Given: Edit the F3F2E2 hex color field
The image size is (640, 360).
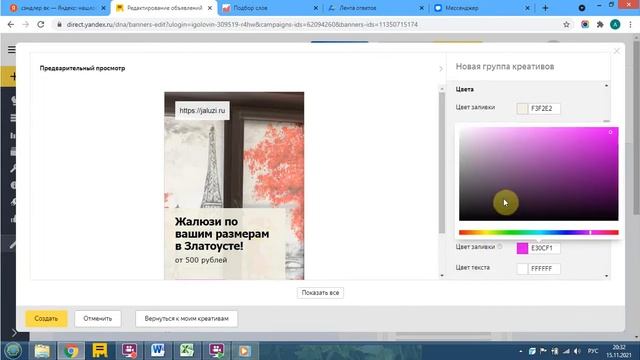Looking at the screenshot, I should click(544, 109).
